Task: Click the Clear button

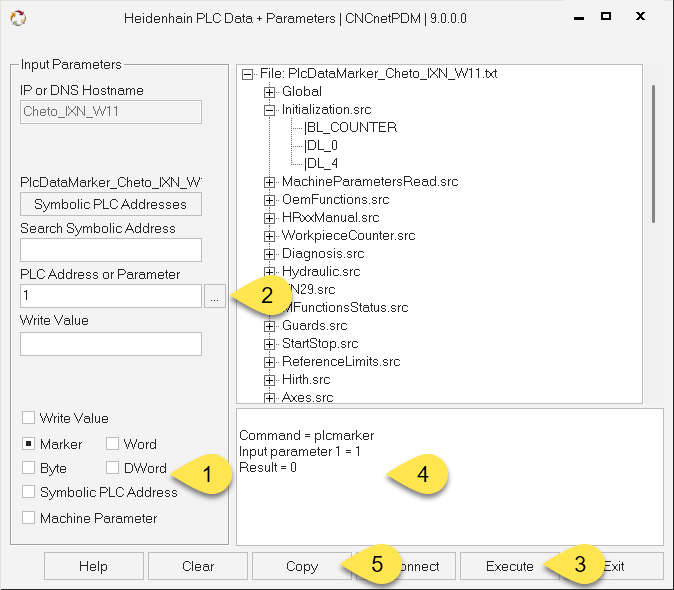Action: point(198,566)
